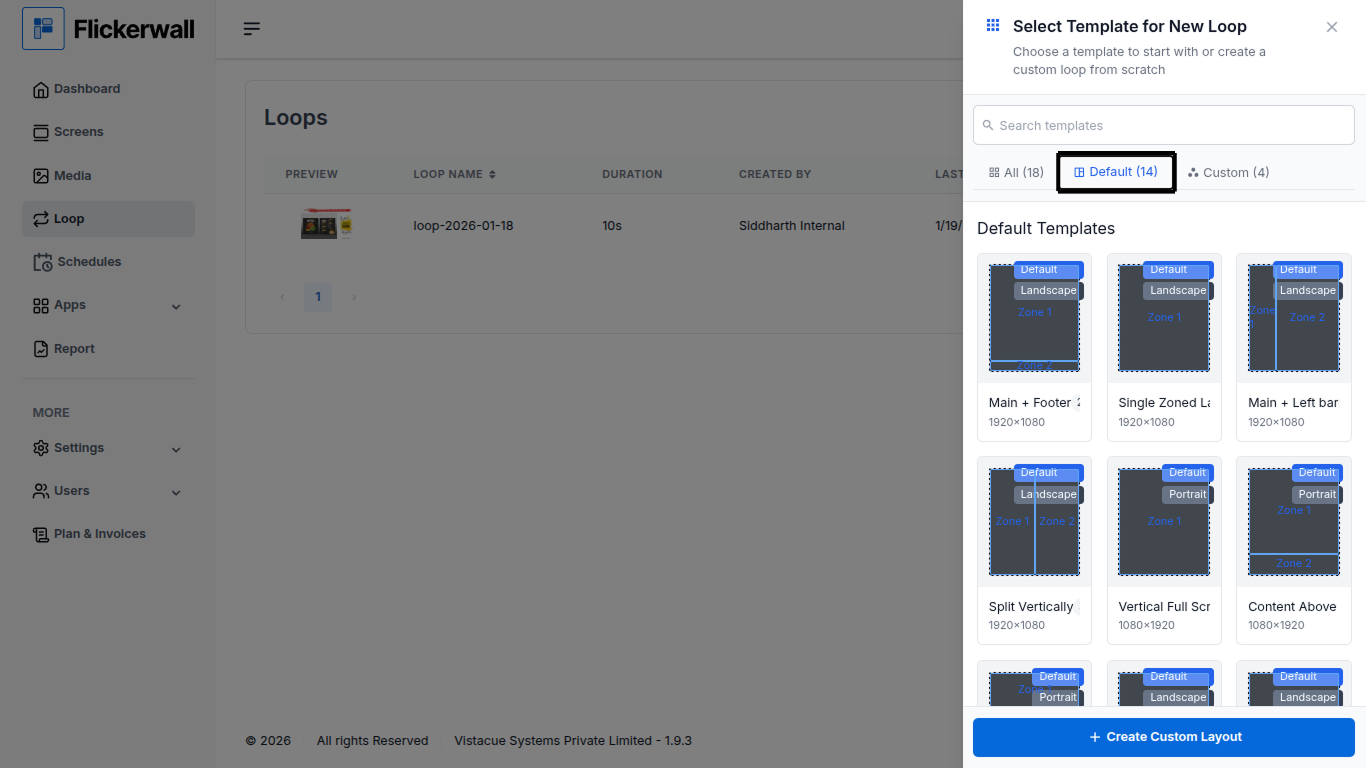Go to page 1 of loops
This screenshot has width=1366, height=768.
tap(318, 297)
